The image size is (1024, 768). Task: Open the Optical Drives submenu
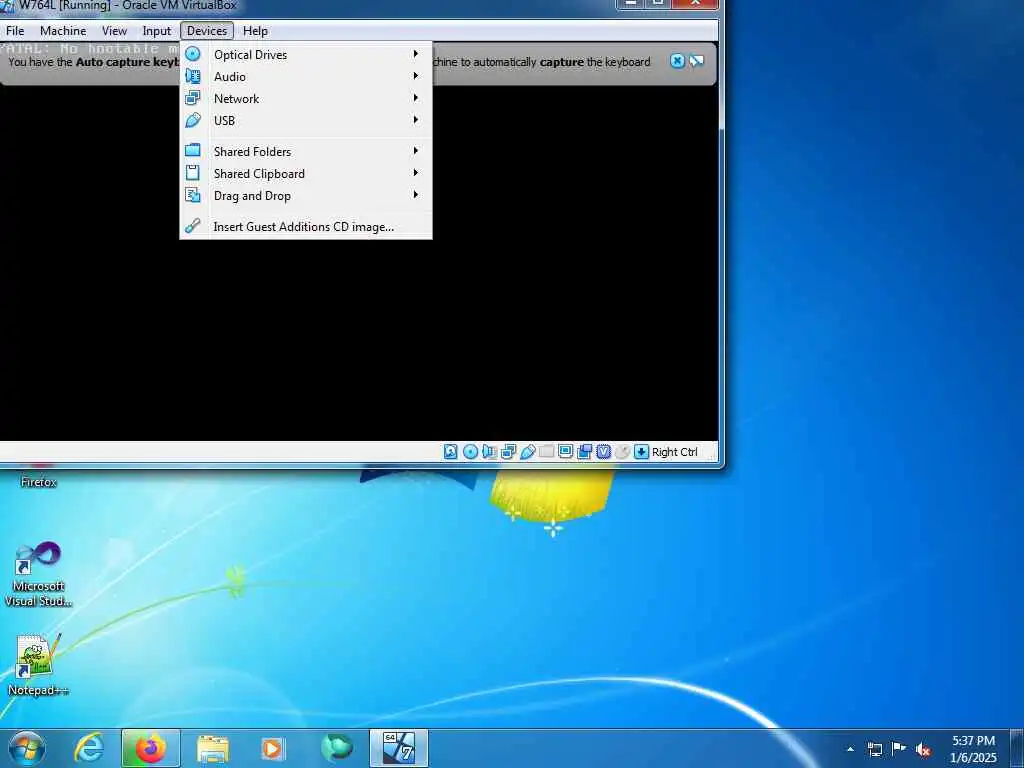point(306,55)
